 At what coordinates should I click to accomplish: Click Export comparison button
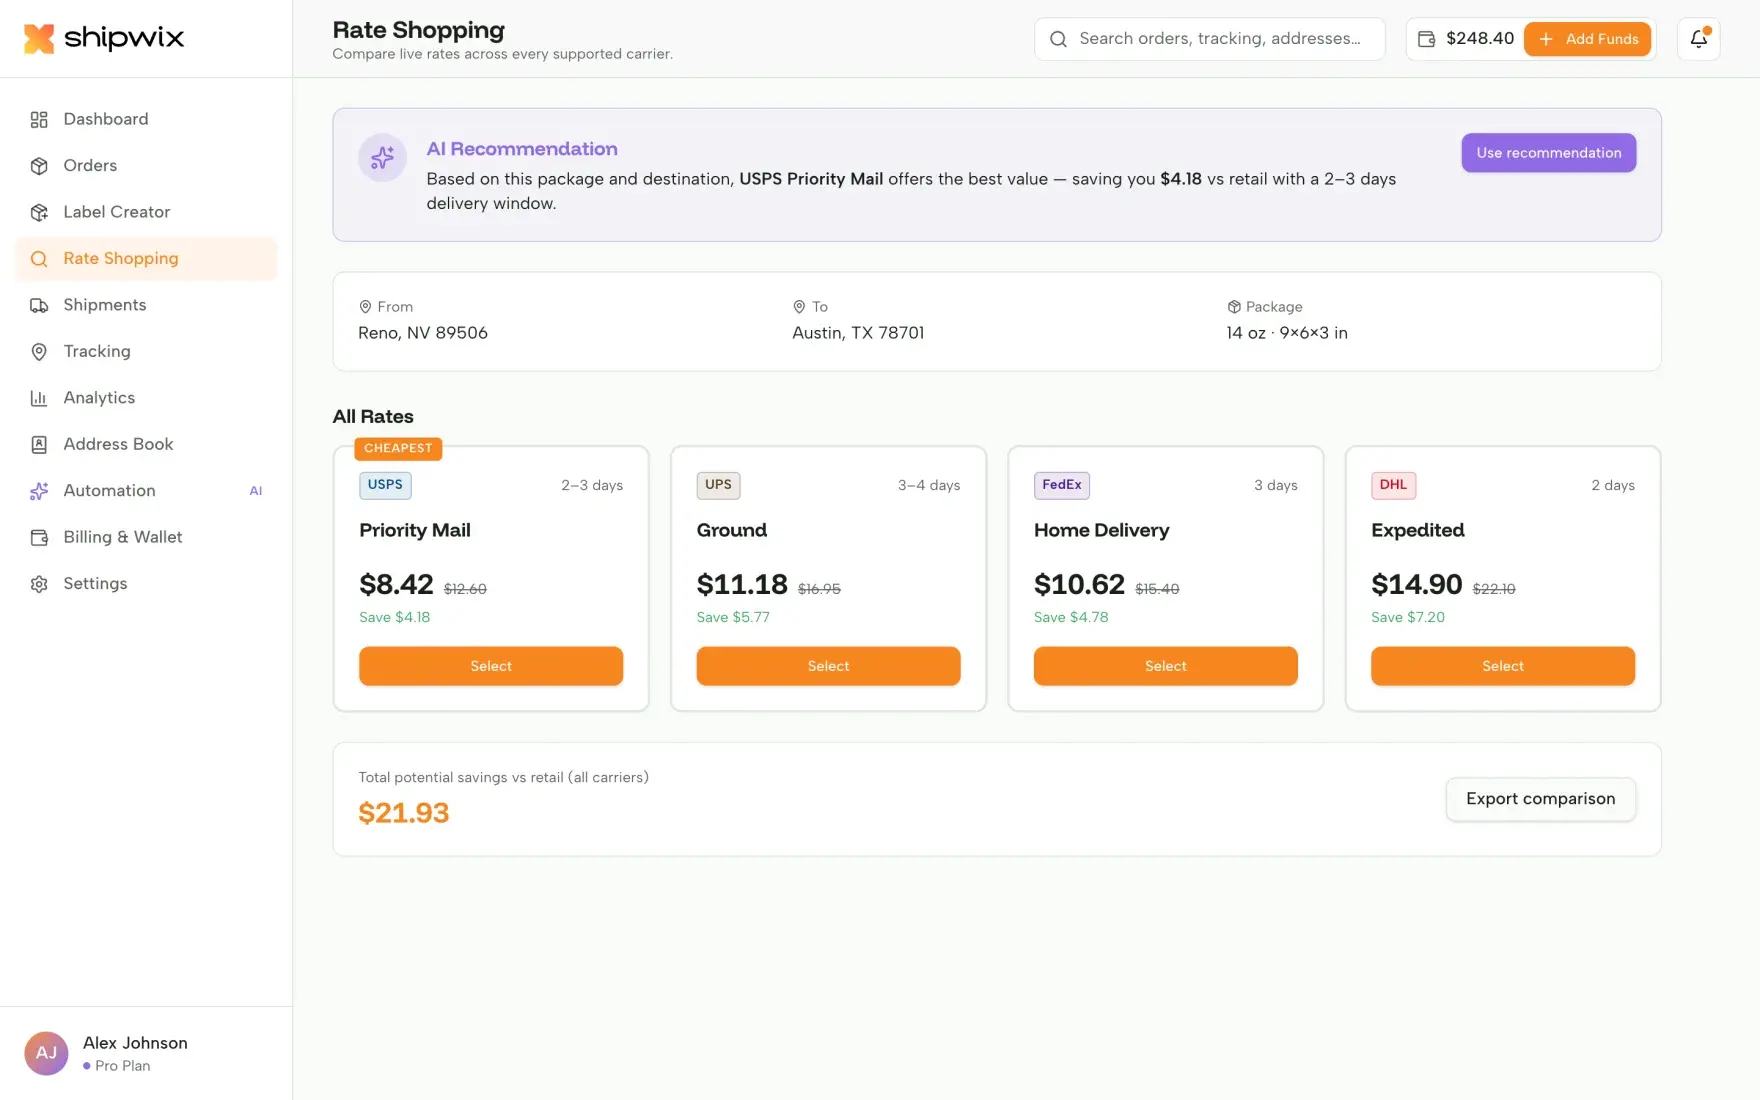pos(1541,800)
